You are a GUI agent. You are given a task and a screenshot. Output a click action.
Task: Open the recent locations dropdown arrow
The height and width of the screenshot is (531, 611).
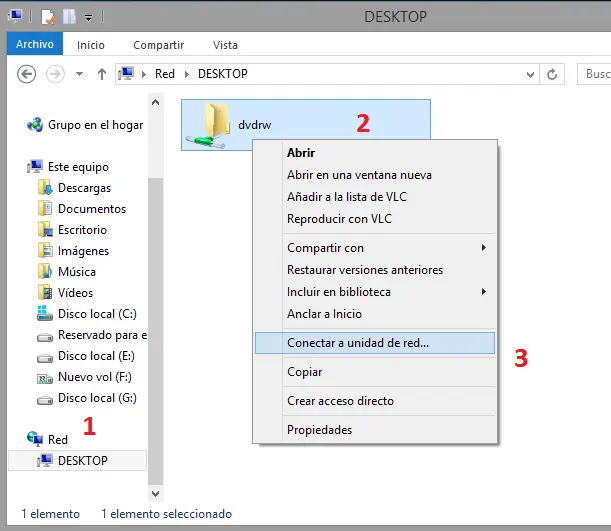(79, 74)
